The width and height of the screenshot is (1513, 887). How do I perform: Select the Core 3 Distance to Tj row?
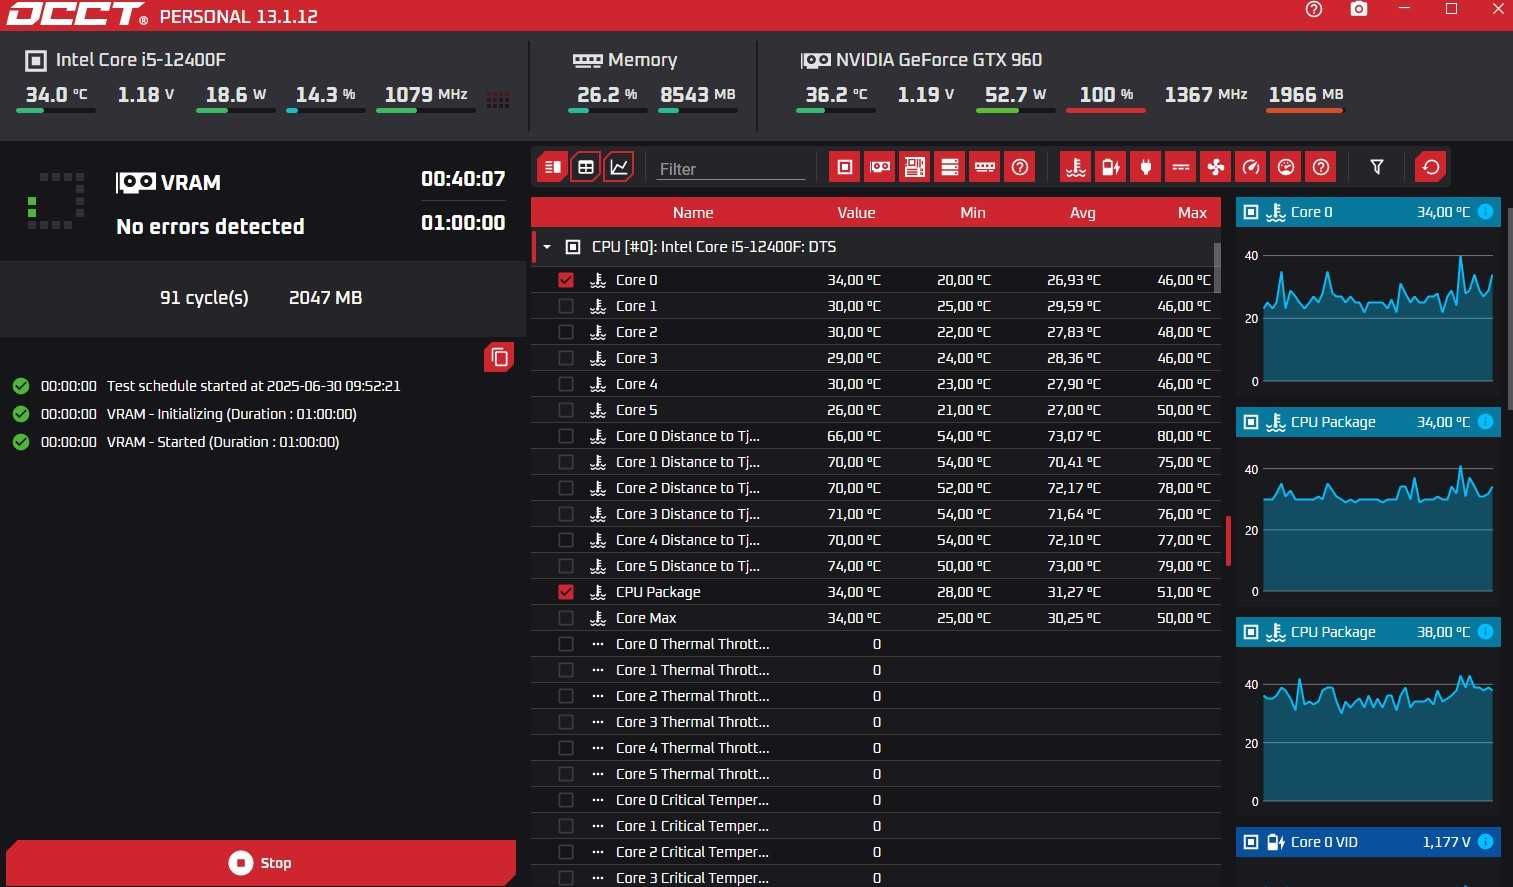pos(876,514)
